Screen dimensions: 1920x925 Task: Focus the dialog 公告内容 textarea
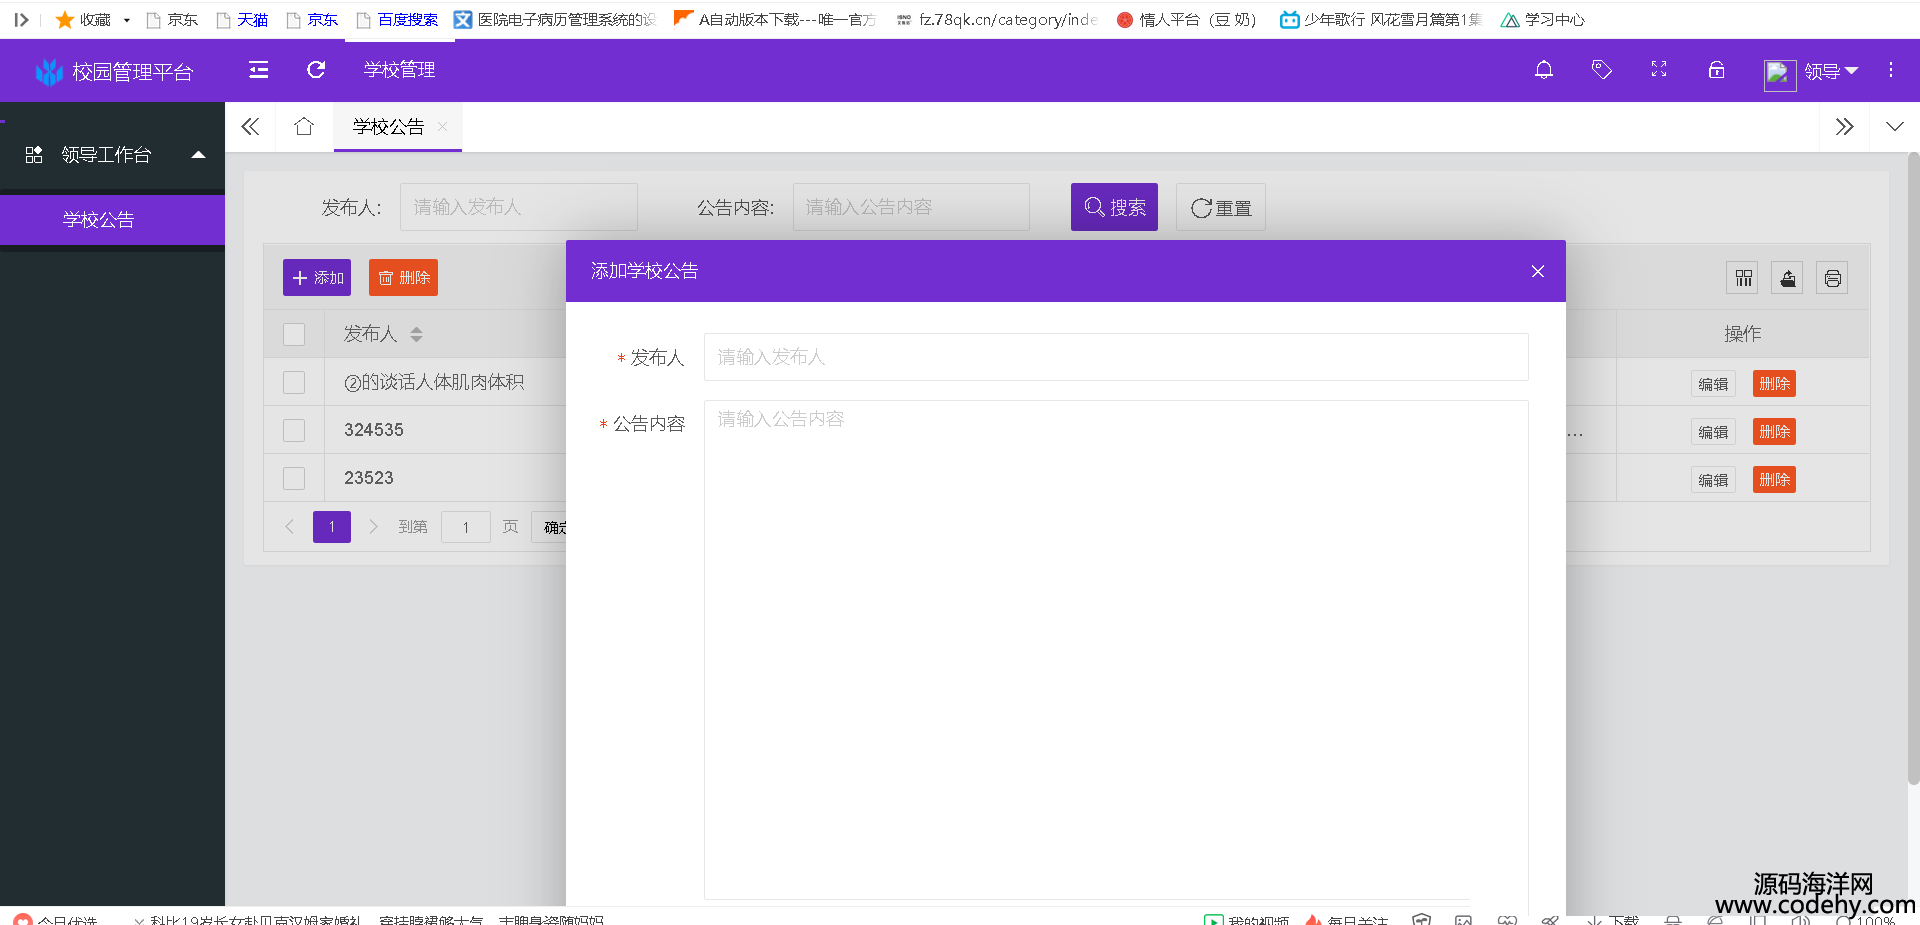coord(1116,650)
